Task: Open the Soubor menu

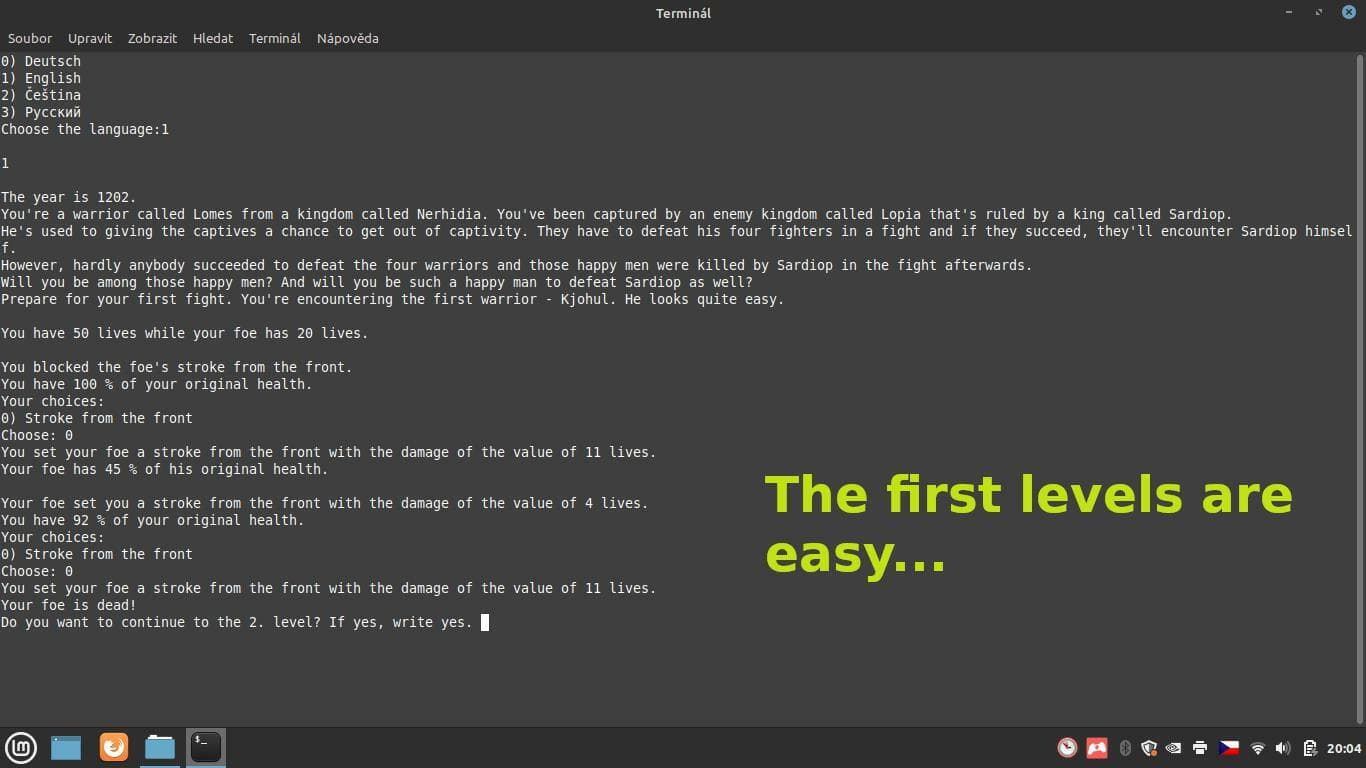Action: pos(30,38)
